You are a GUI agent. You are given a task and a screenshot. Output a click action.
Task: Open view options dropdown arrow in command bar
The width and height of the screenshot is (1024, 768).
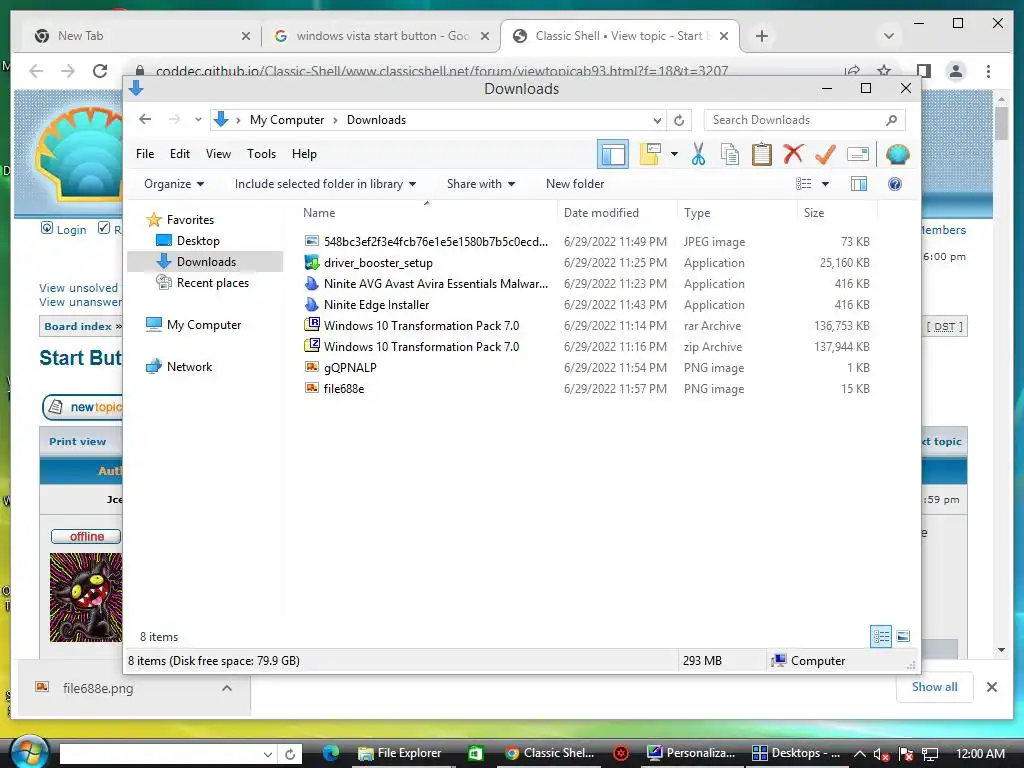(825, 184)
